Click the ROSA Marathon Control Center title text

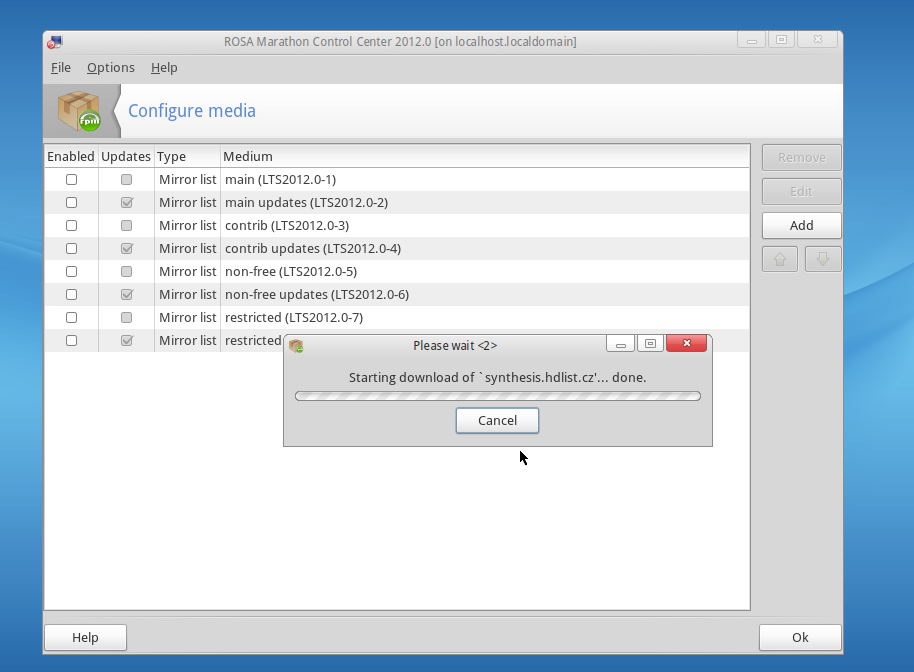[400, 42]
